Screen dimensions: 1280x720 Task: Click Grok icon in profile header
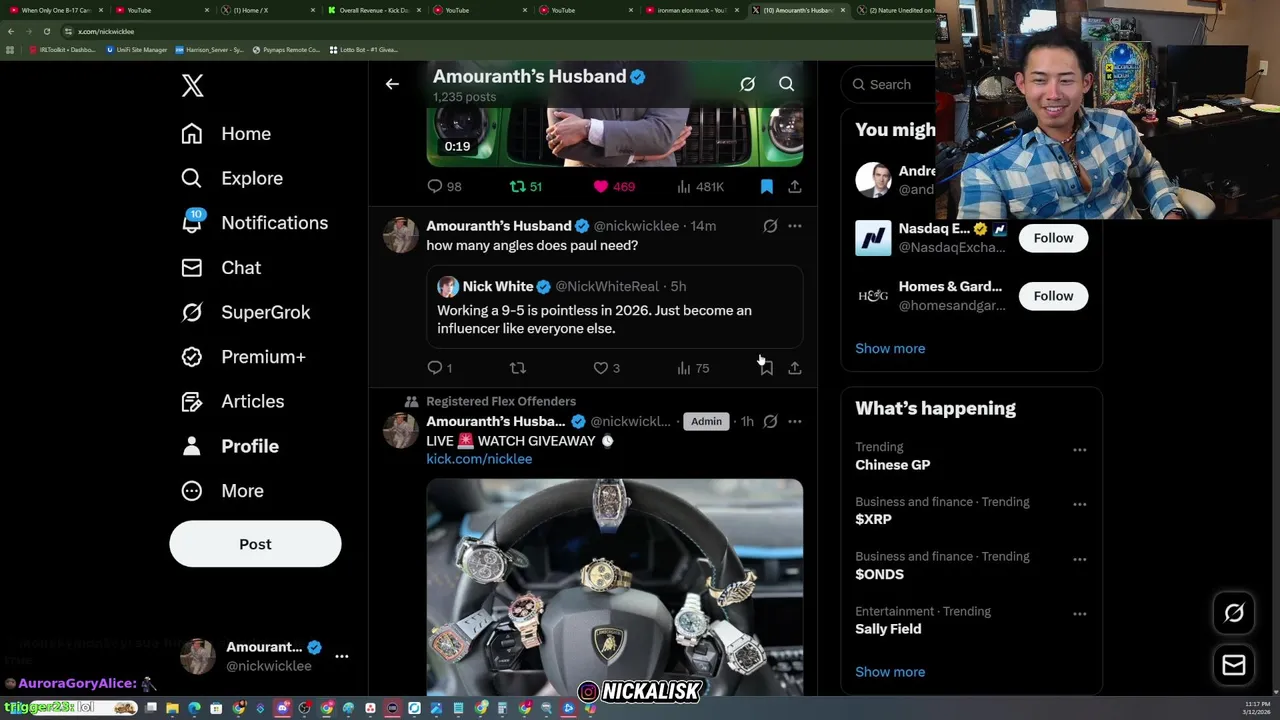(747, 84)
